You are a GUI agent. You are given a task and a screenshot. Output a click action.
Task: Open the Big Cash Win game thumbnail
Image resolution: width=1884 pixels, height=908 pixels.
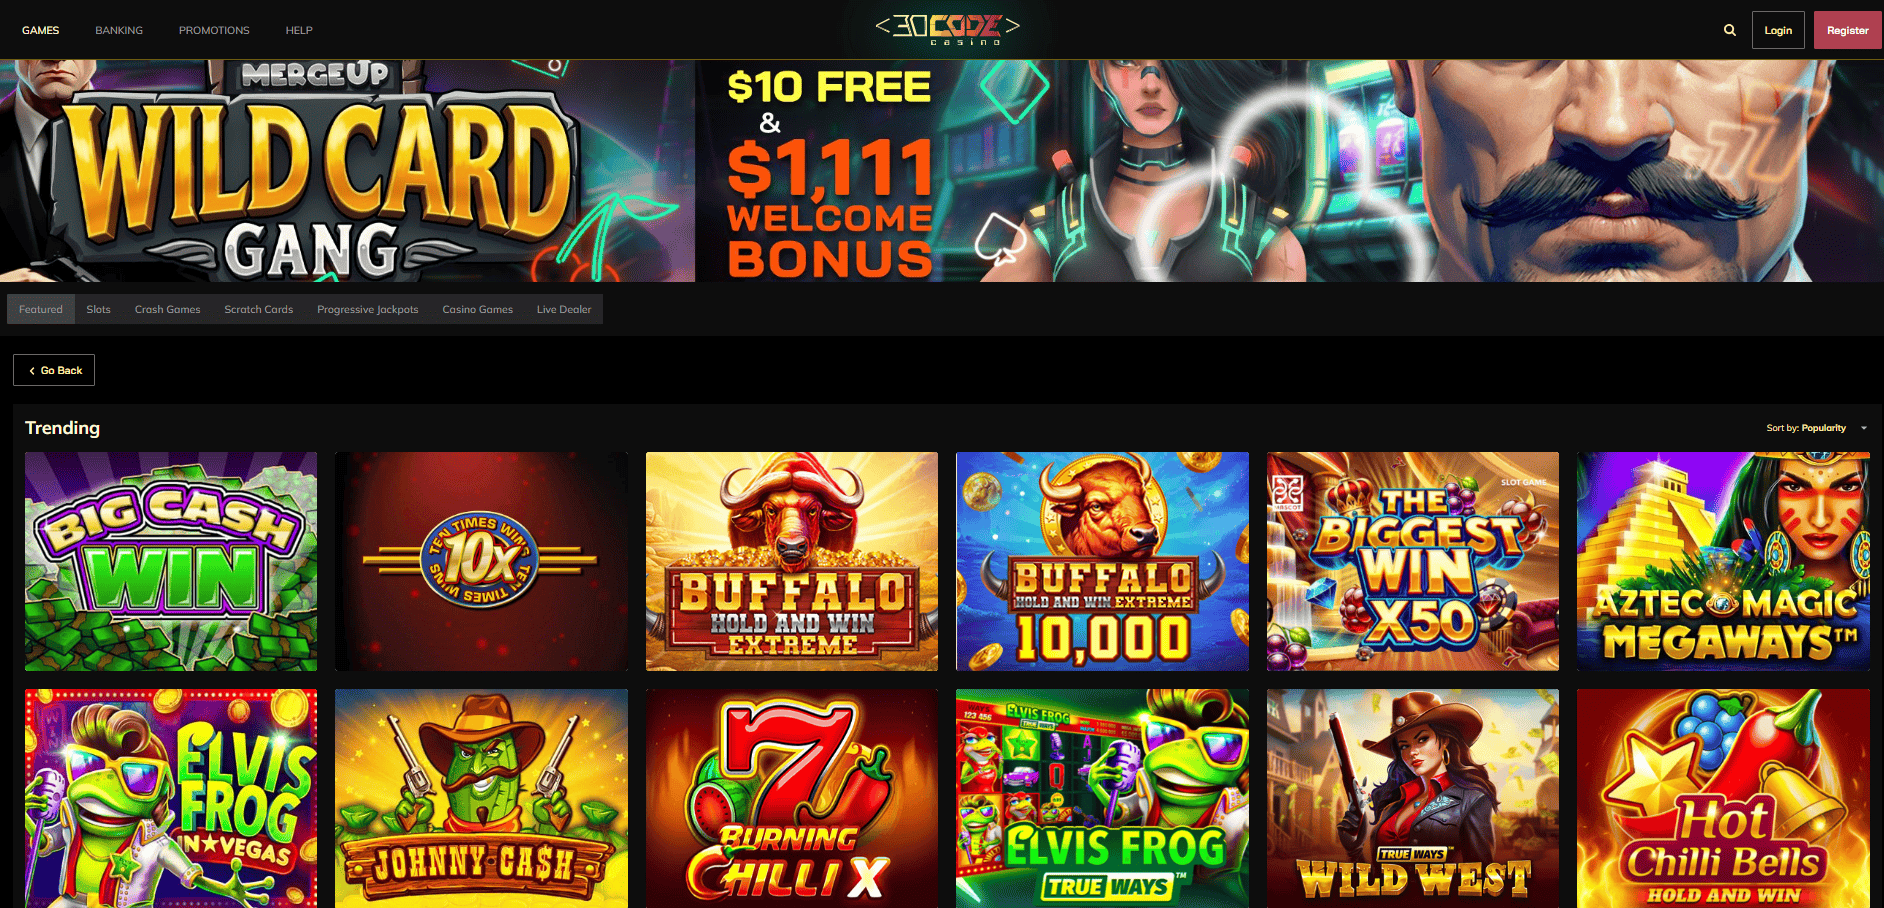pyautogui.click(x=171, y=561)
